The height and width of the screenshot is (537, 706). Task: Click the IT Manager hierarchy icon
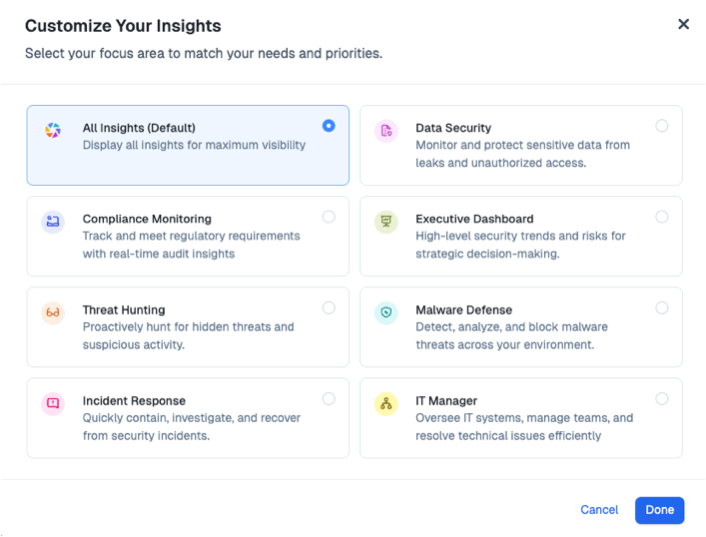386,404
